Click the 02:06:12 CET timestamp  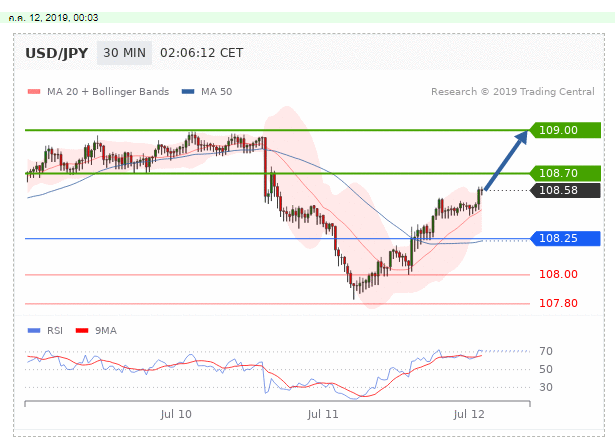pyautogui.click(x=202, y=53)
